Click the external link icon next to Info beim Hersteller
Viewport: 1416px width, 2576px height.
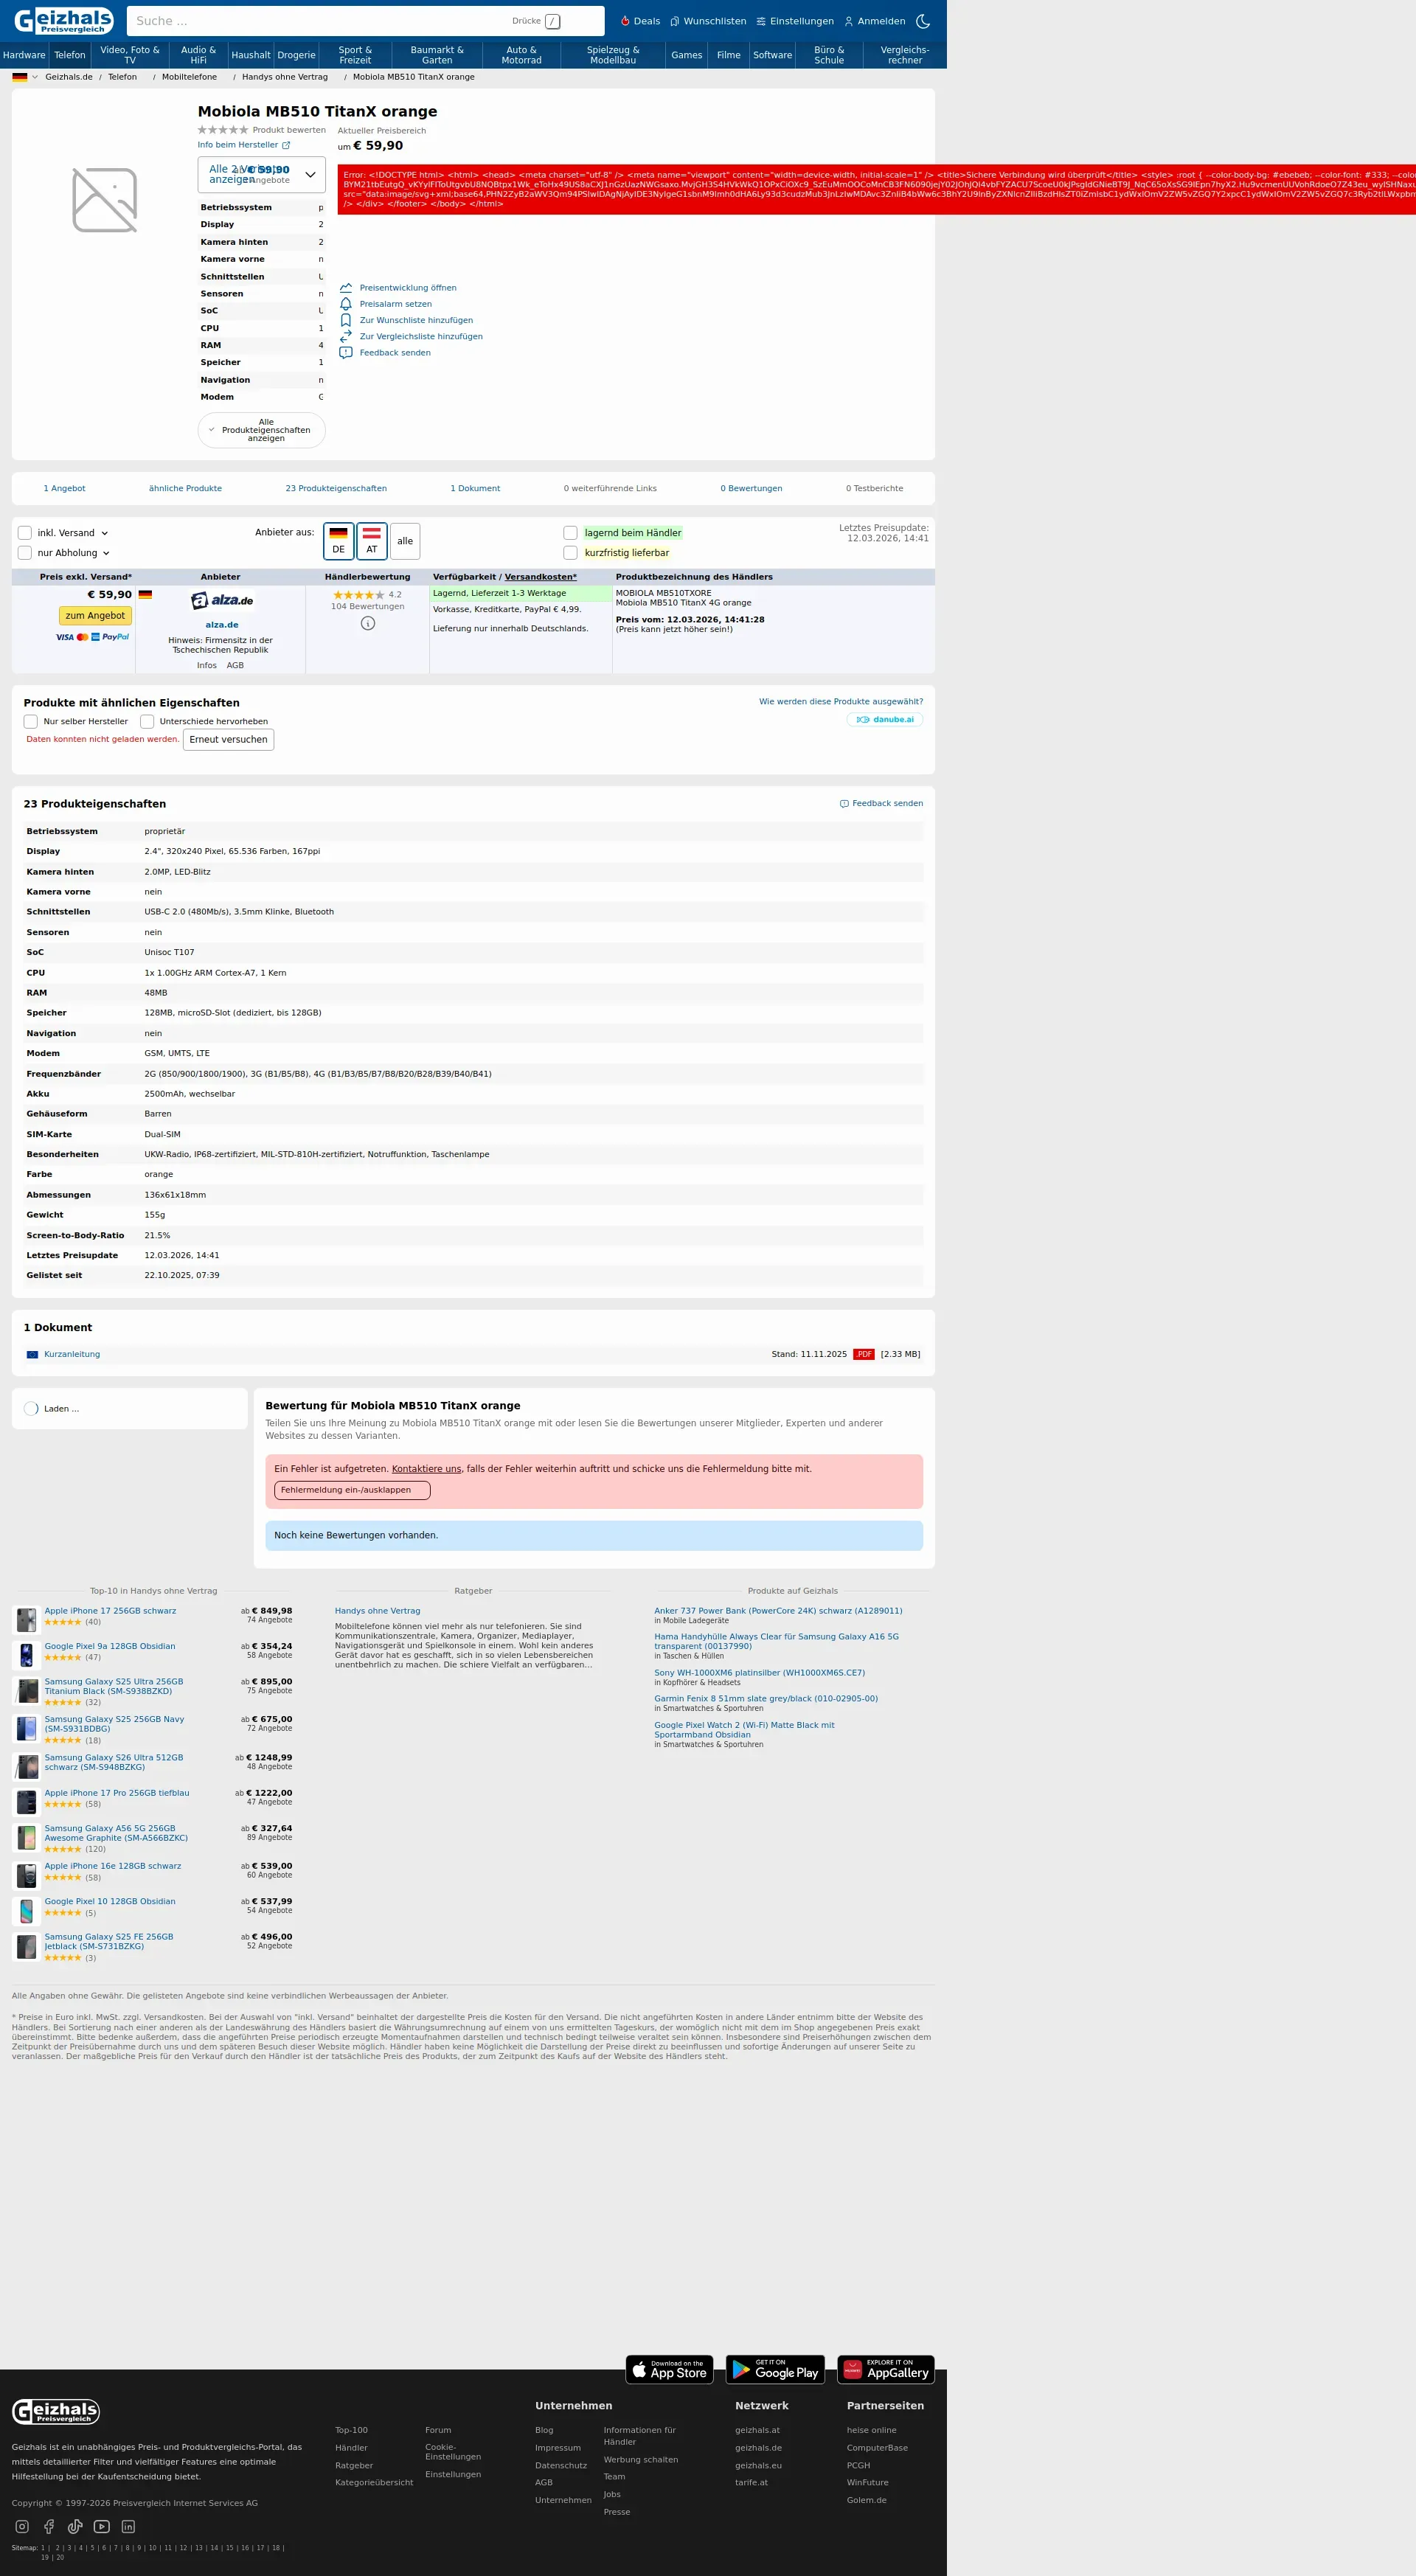pos(286,145)
